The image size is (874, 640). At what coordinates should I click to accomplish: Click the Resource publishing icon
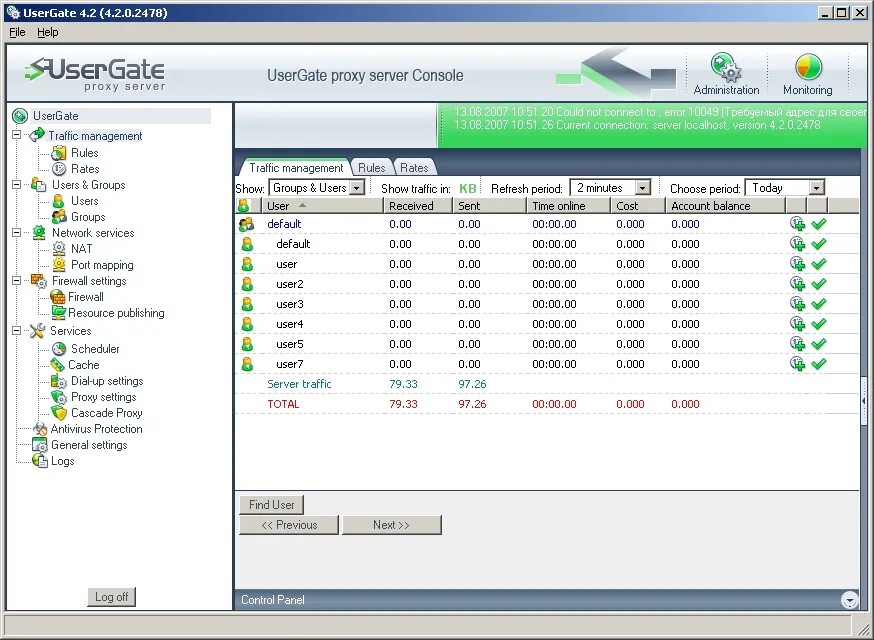tap(58, 312)
